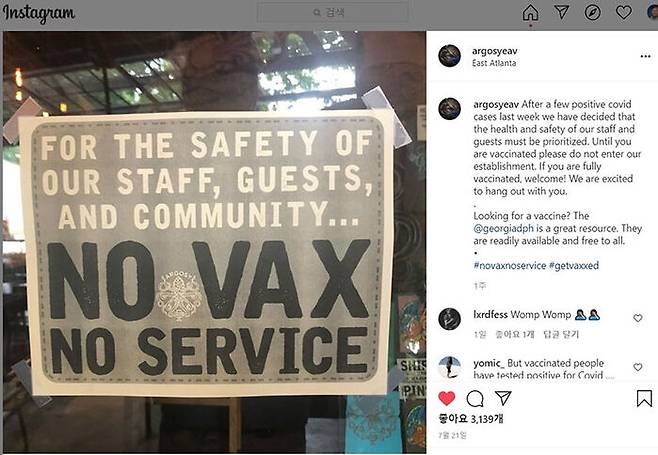Click the comment speech bubble icon
The image size is (658, 455).
(475, 399)
